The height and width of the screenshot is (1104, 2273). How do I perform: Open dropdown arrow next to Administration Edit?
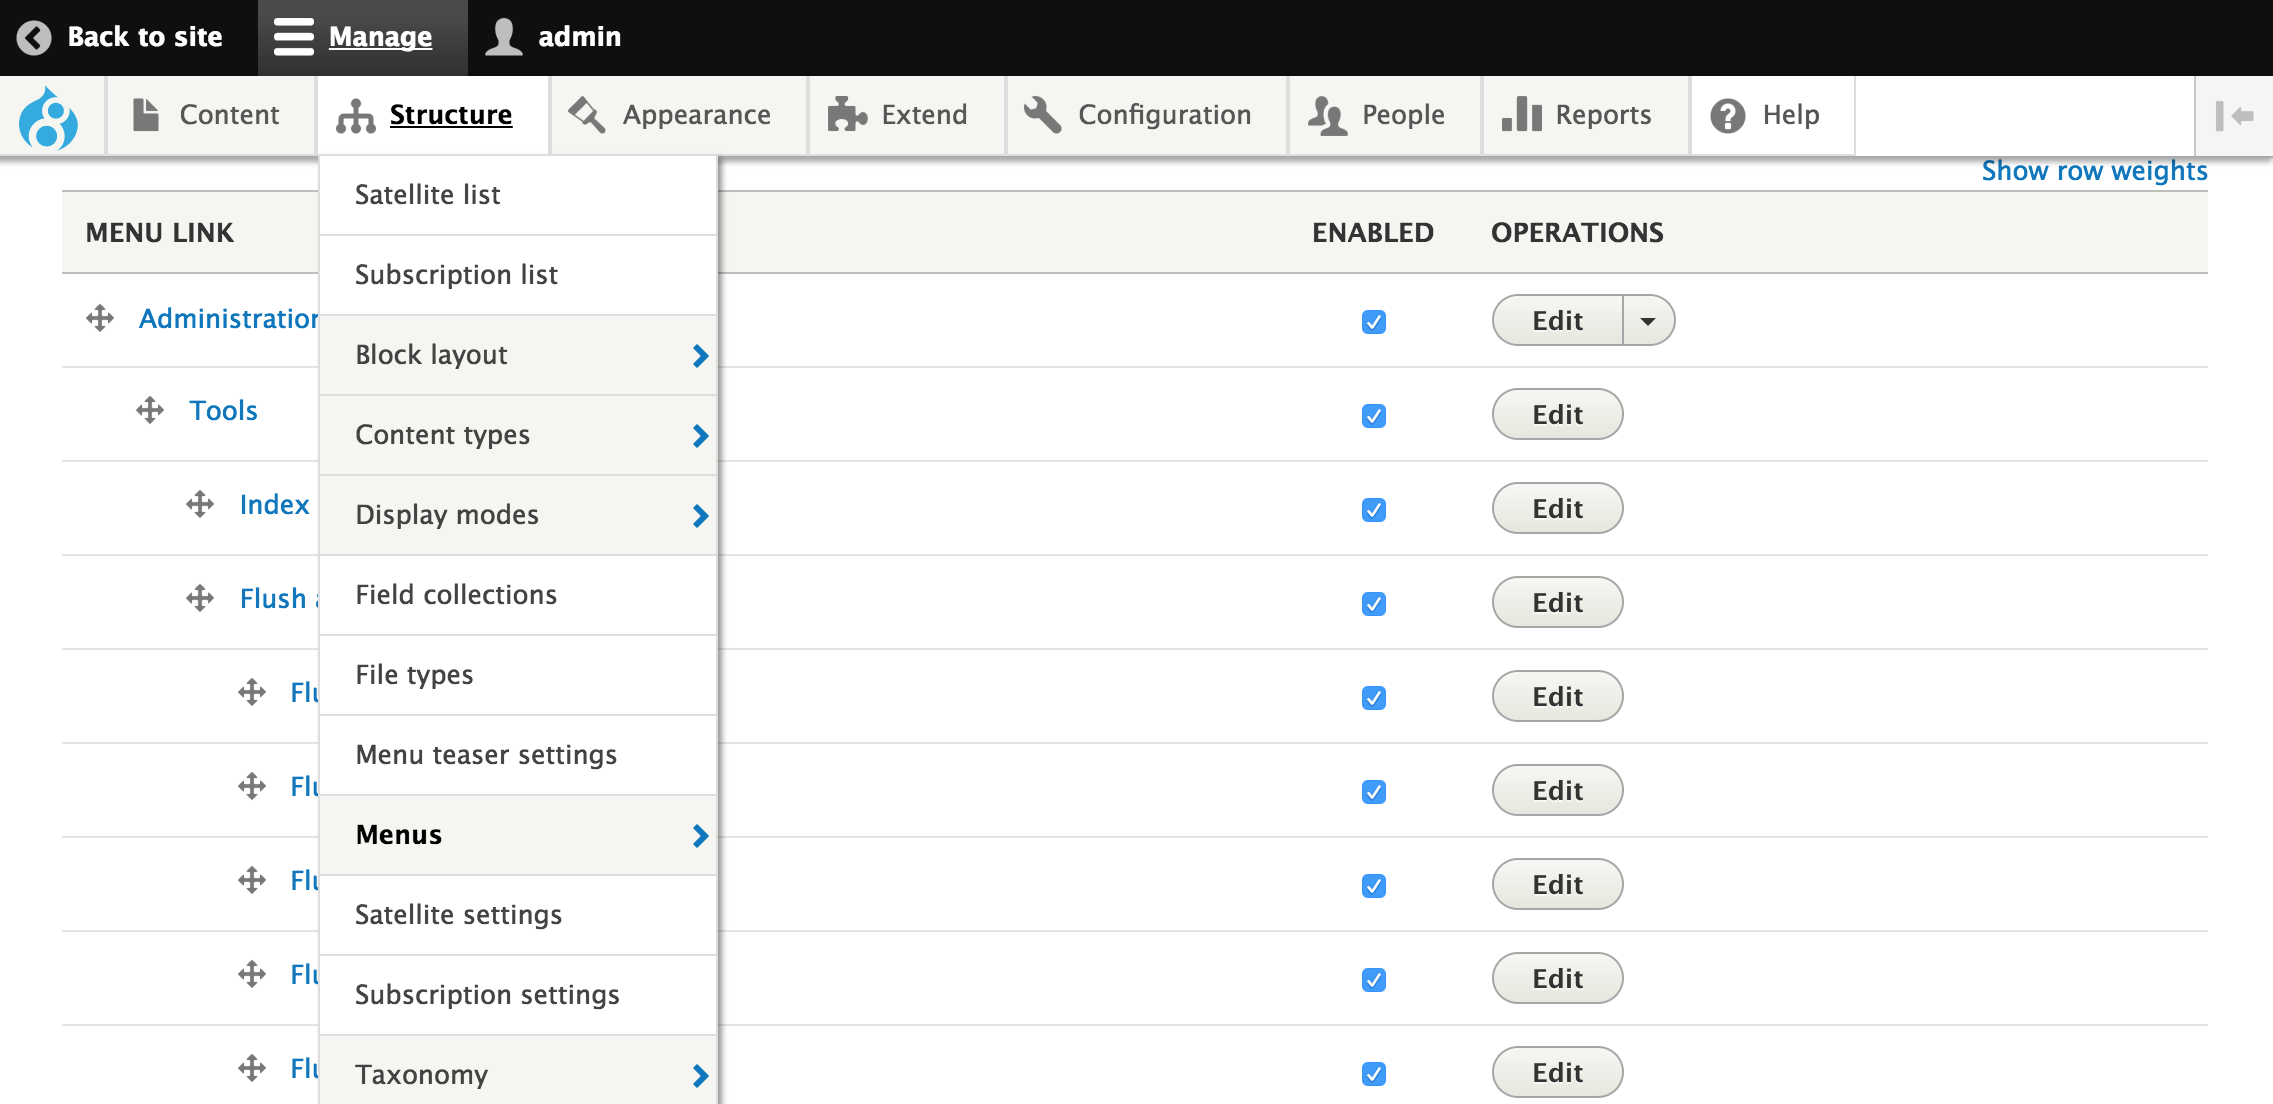tap(1648, 321)
